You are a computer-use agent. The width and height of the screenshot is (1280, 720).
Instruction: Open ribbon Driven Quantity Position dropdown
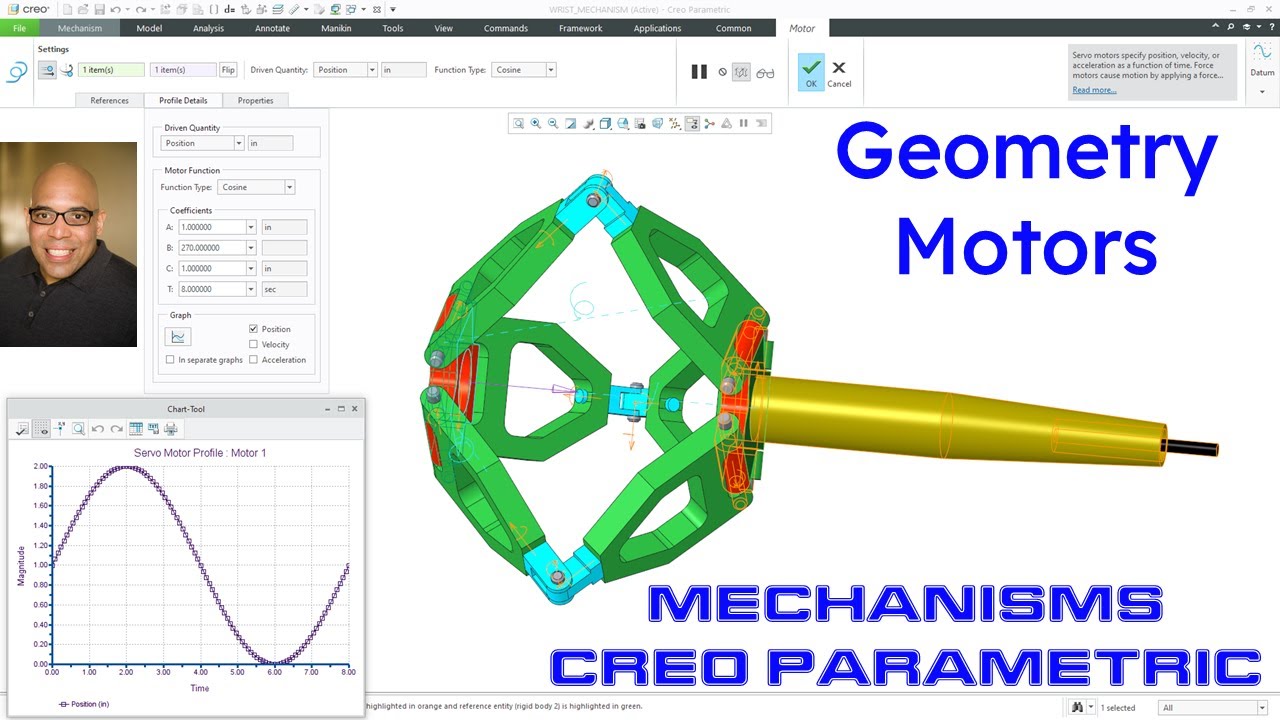click(372, 70)
